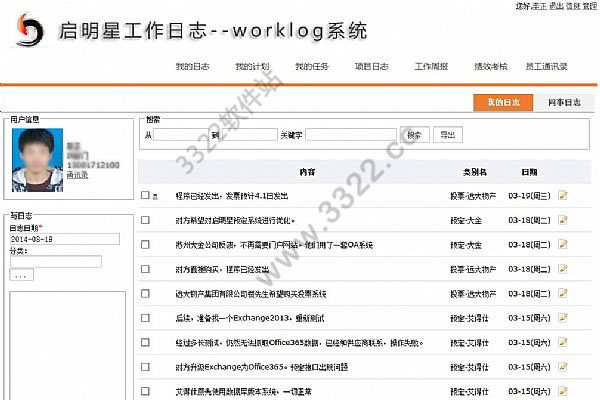Click the 内容 column header

(x=307, y=172)
